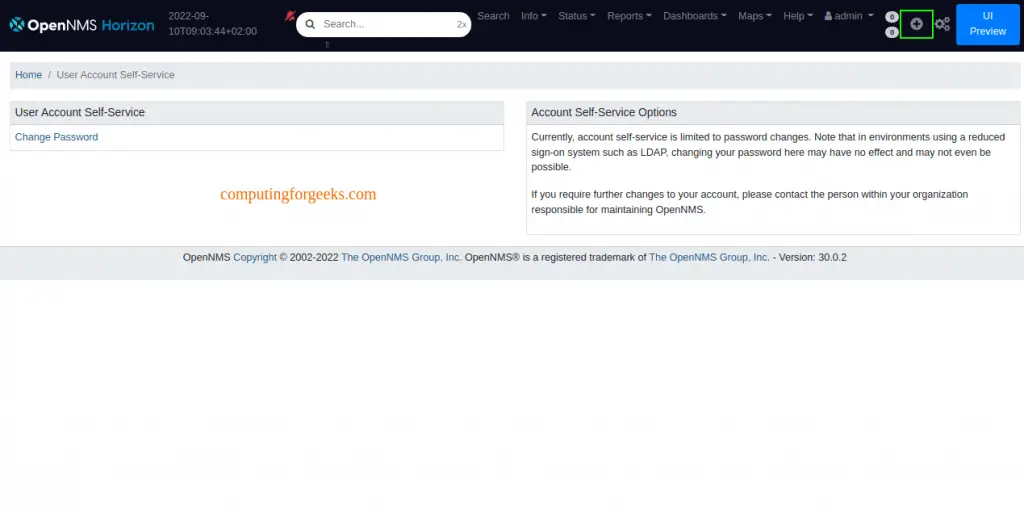Go to Home via breadcrumb link
This screenshot has width=1024, height=515.
click(x=29, y=75)
